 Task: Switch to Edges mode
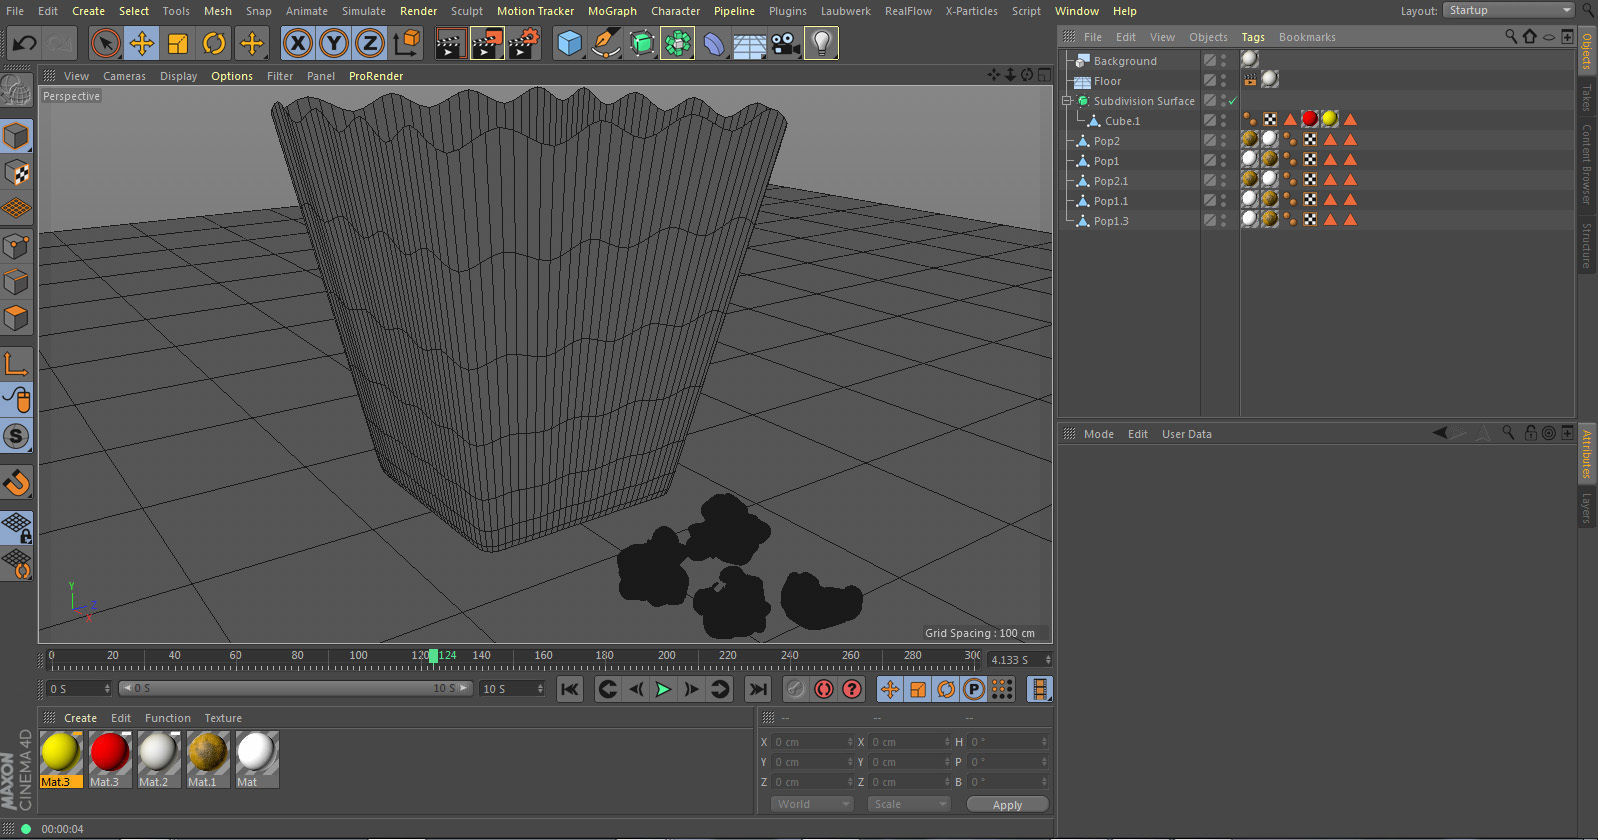17,281
